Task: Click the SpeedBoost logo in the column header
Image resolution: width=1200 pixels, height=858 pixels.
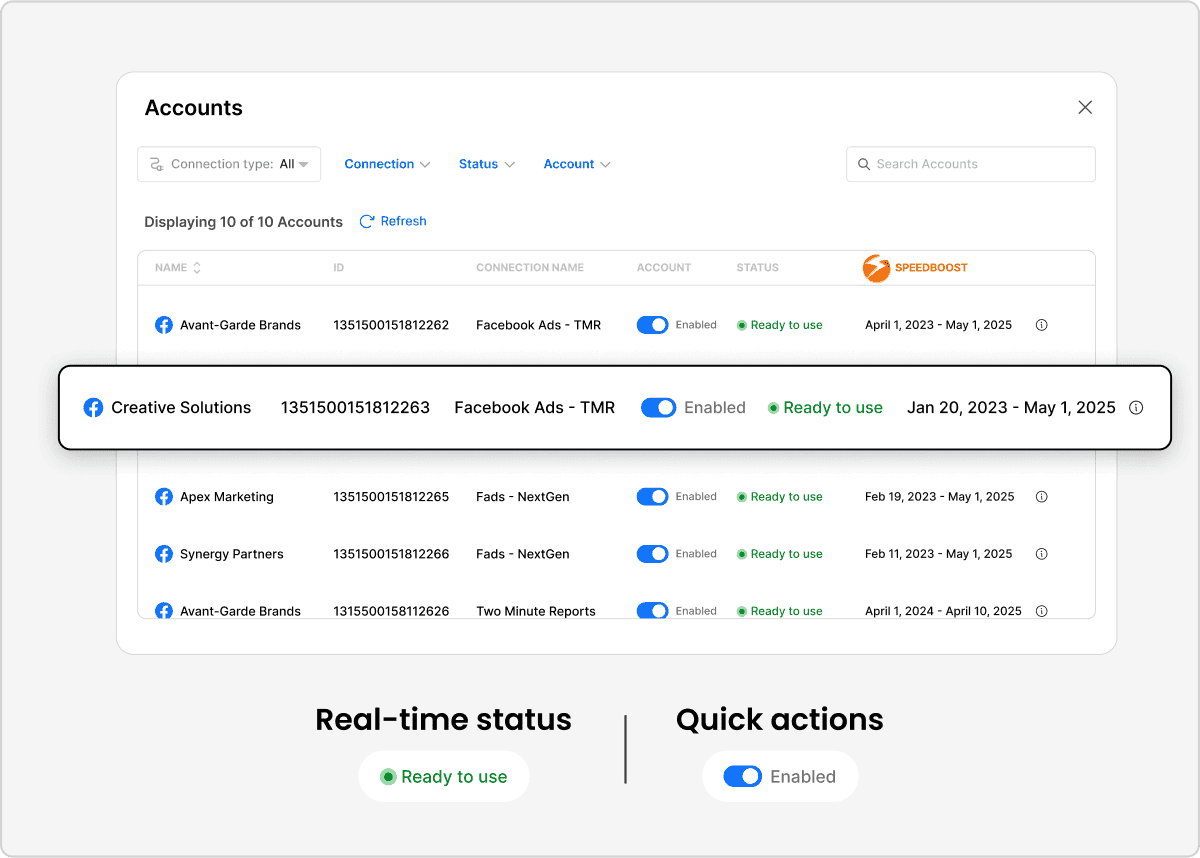Action: click(876, 268)
